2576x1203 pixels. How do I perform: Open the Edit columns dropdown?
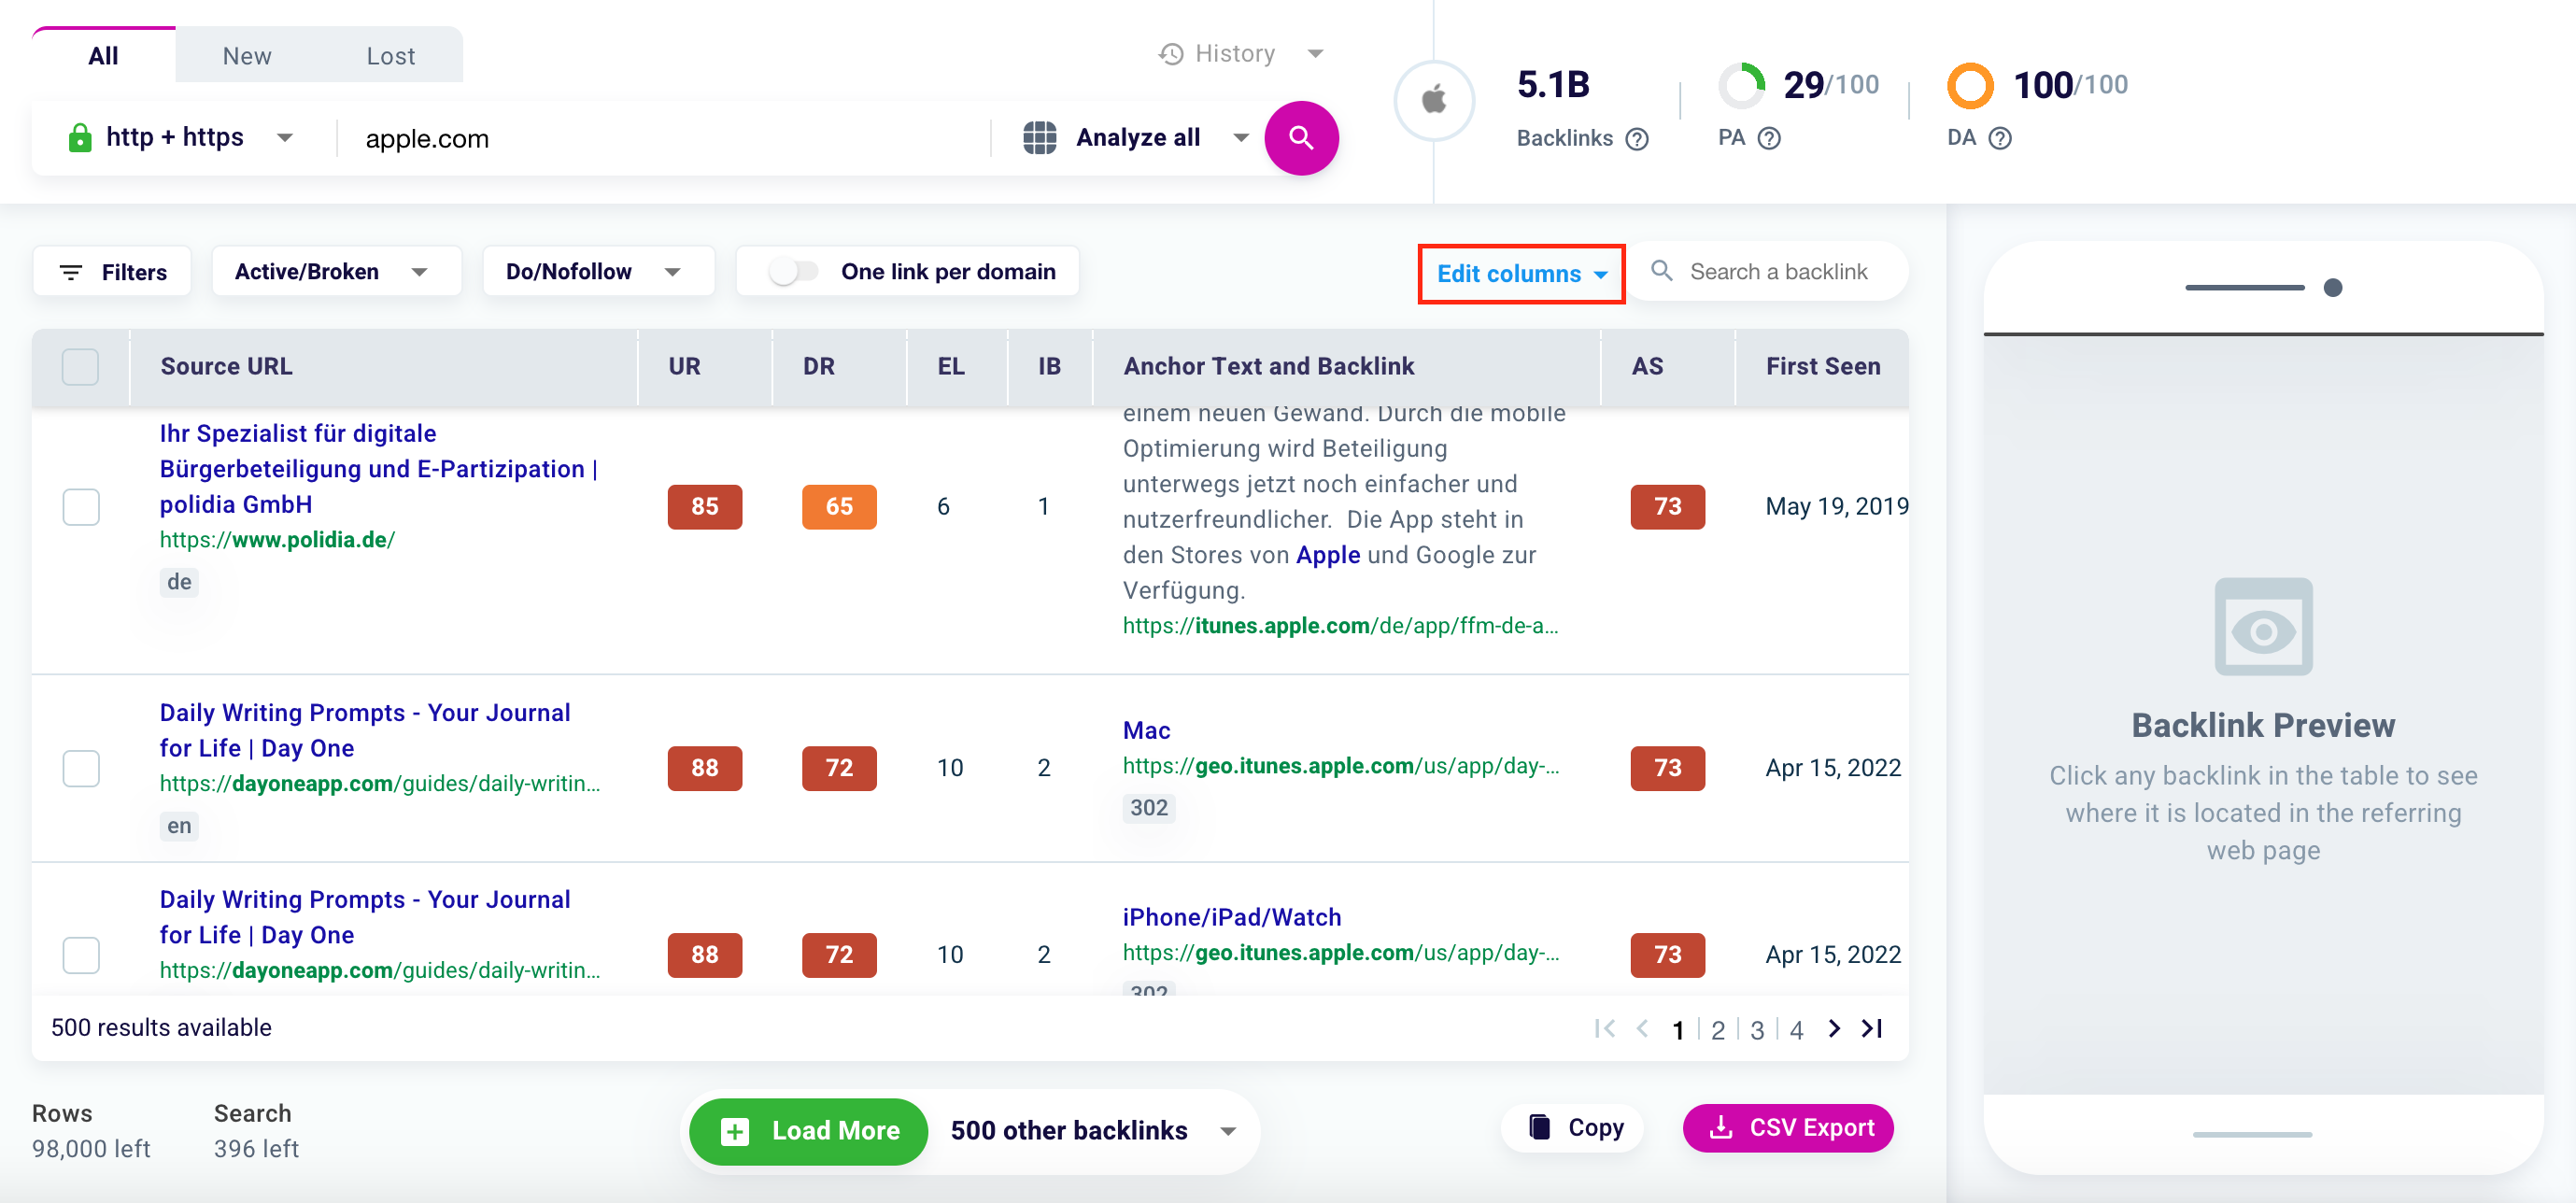1520,273
